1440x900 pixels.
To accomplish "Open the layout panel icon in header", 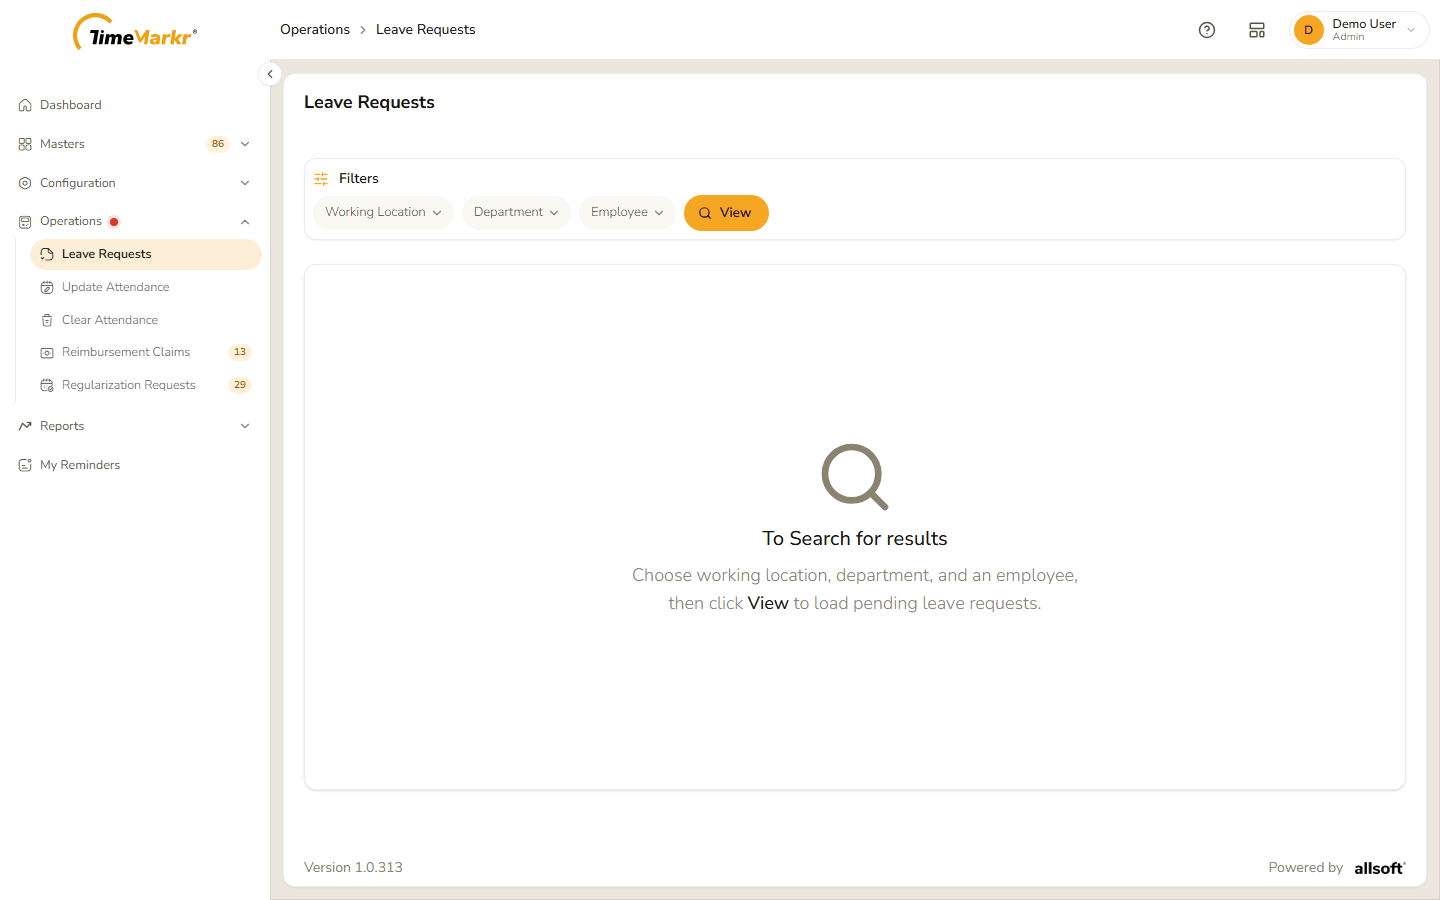I will point(1257,30).
